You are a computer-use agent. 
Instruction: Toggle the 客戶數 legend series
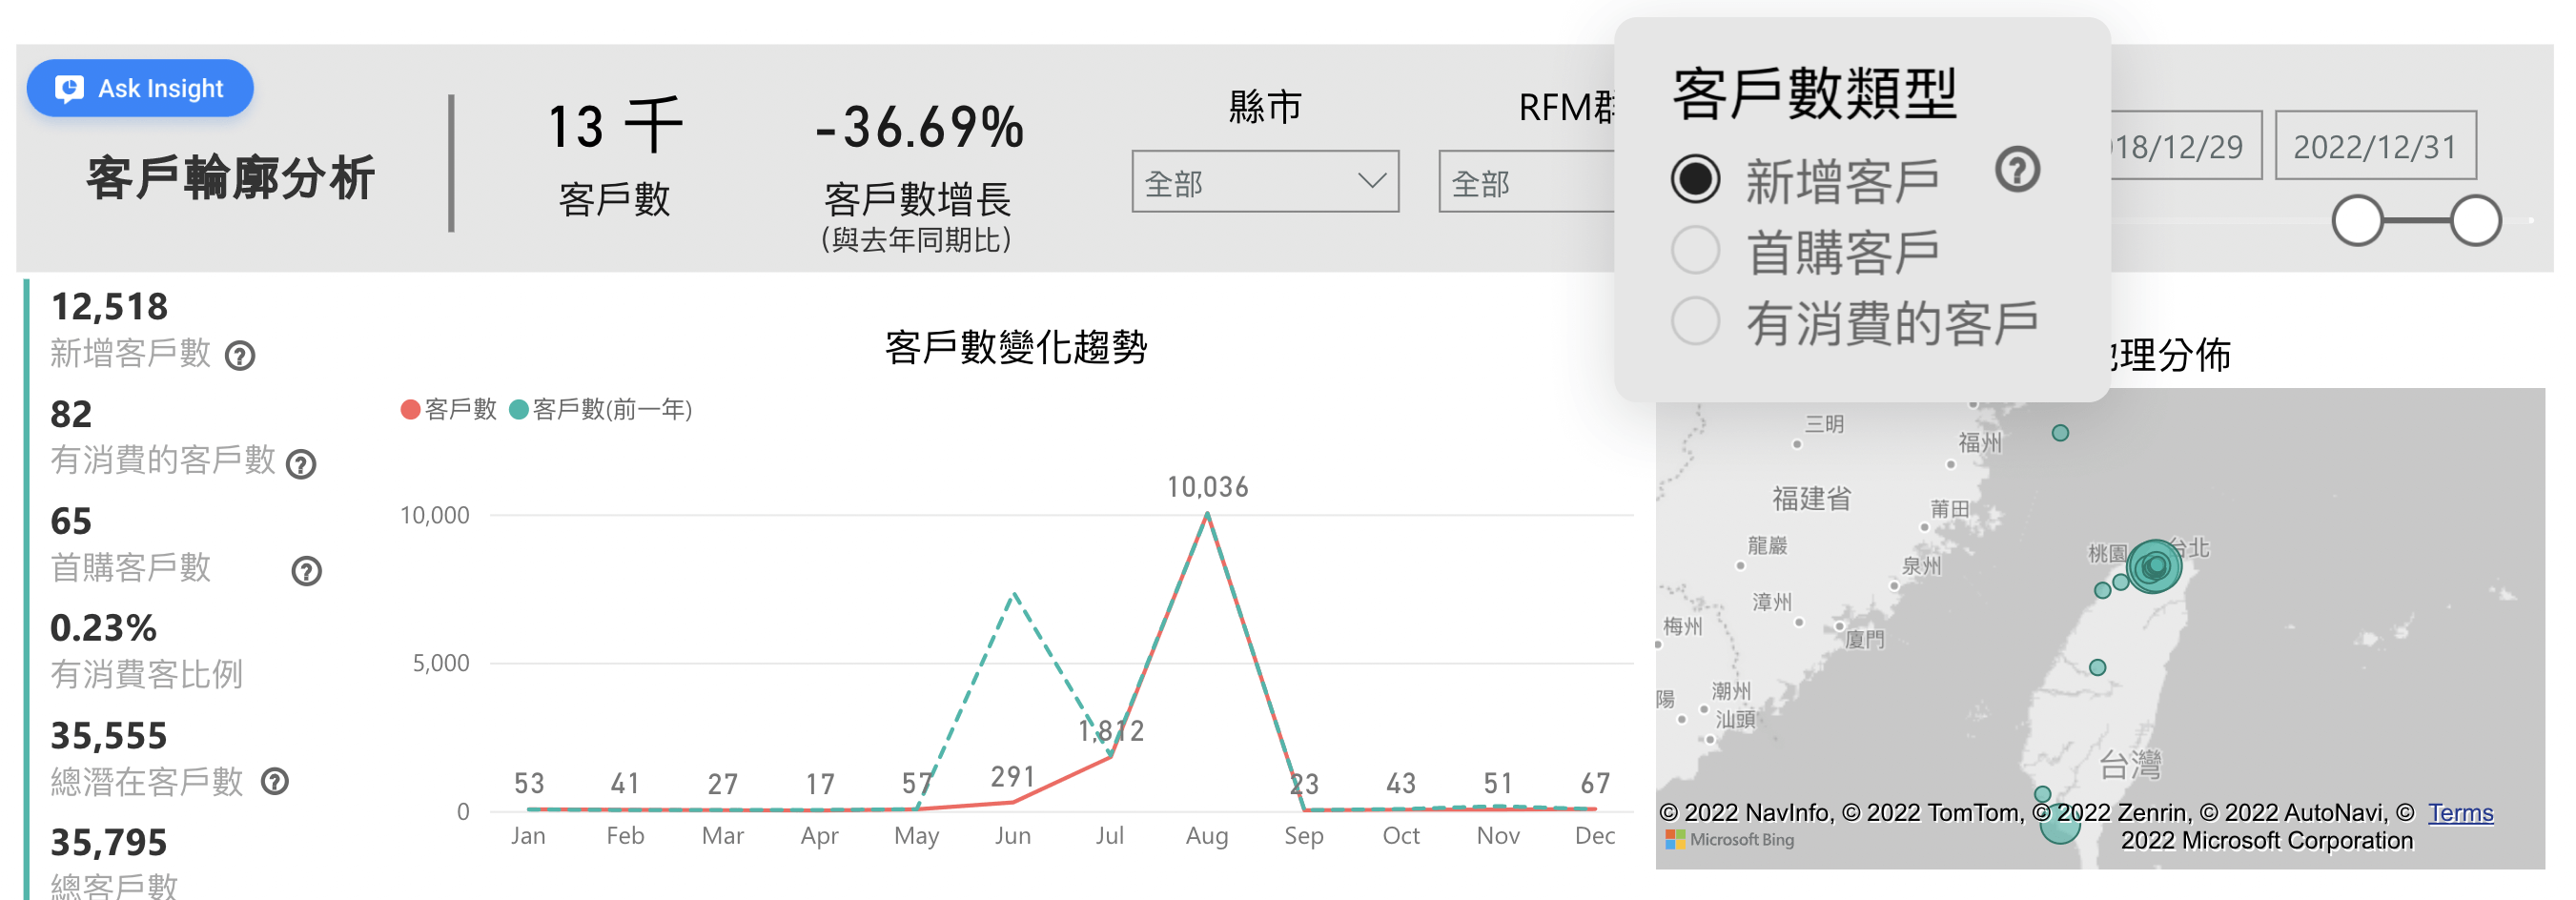click(x=449, y=409)
